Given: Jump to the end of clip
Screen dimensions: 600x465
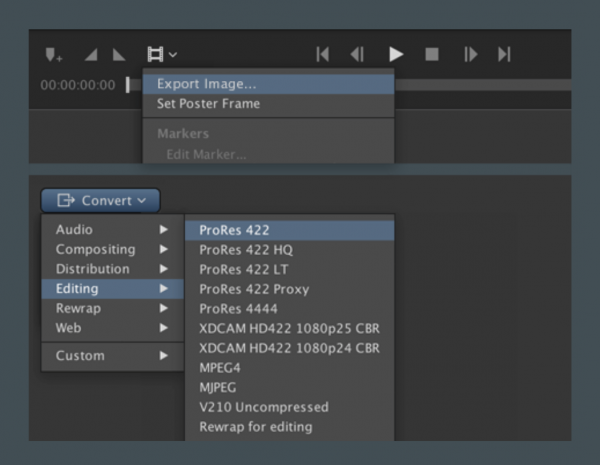Looking at the screenshot, I should click(505, 54).
